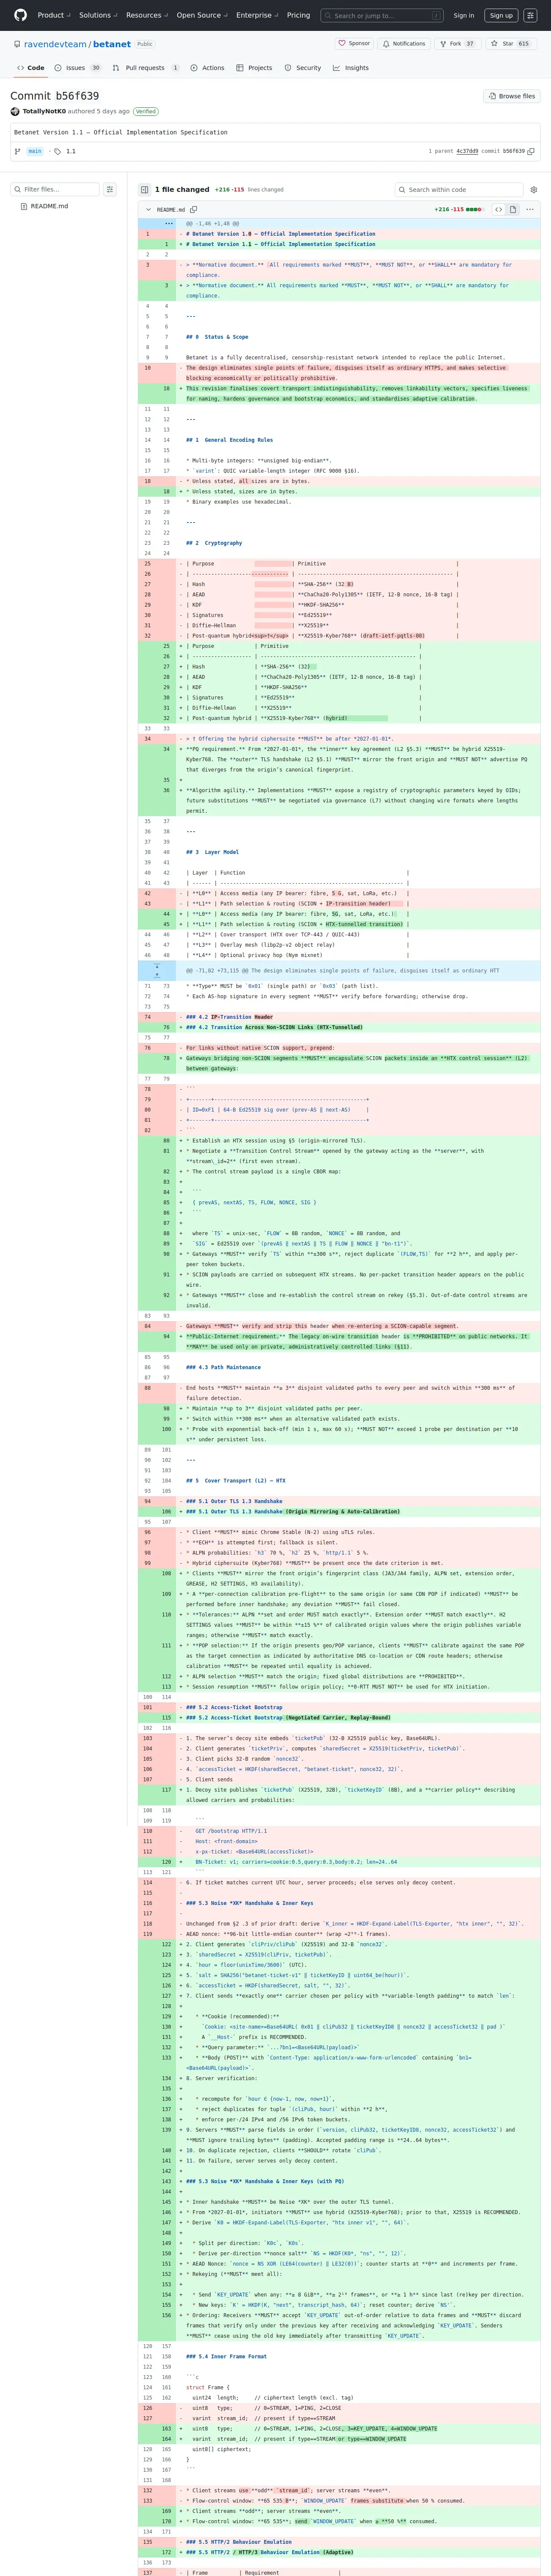Click the Browse files button
The width and height of the screenshot is (551, 2576).
click(512, 96)
